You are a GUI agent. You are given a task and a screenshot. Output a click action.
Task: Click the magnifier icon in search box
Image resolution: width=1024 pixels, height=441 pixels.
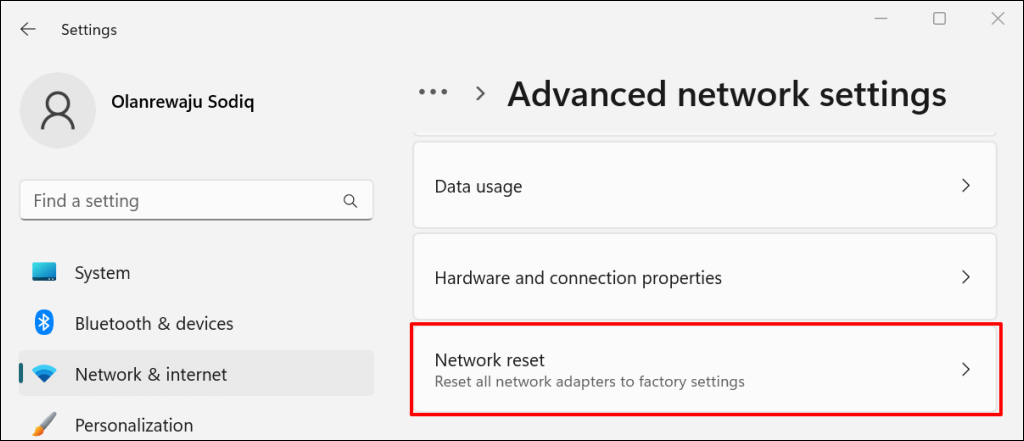coord(350,201)
